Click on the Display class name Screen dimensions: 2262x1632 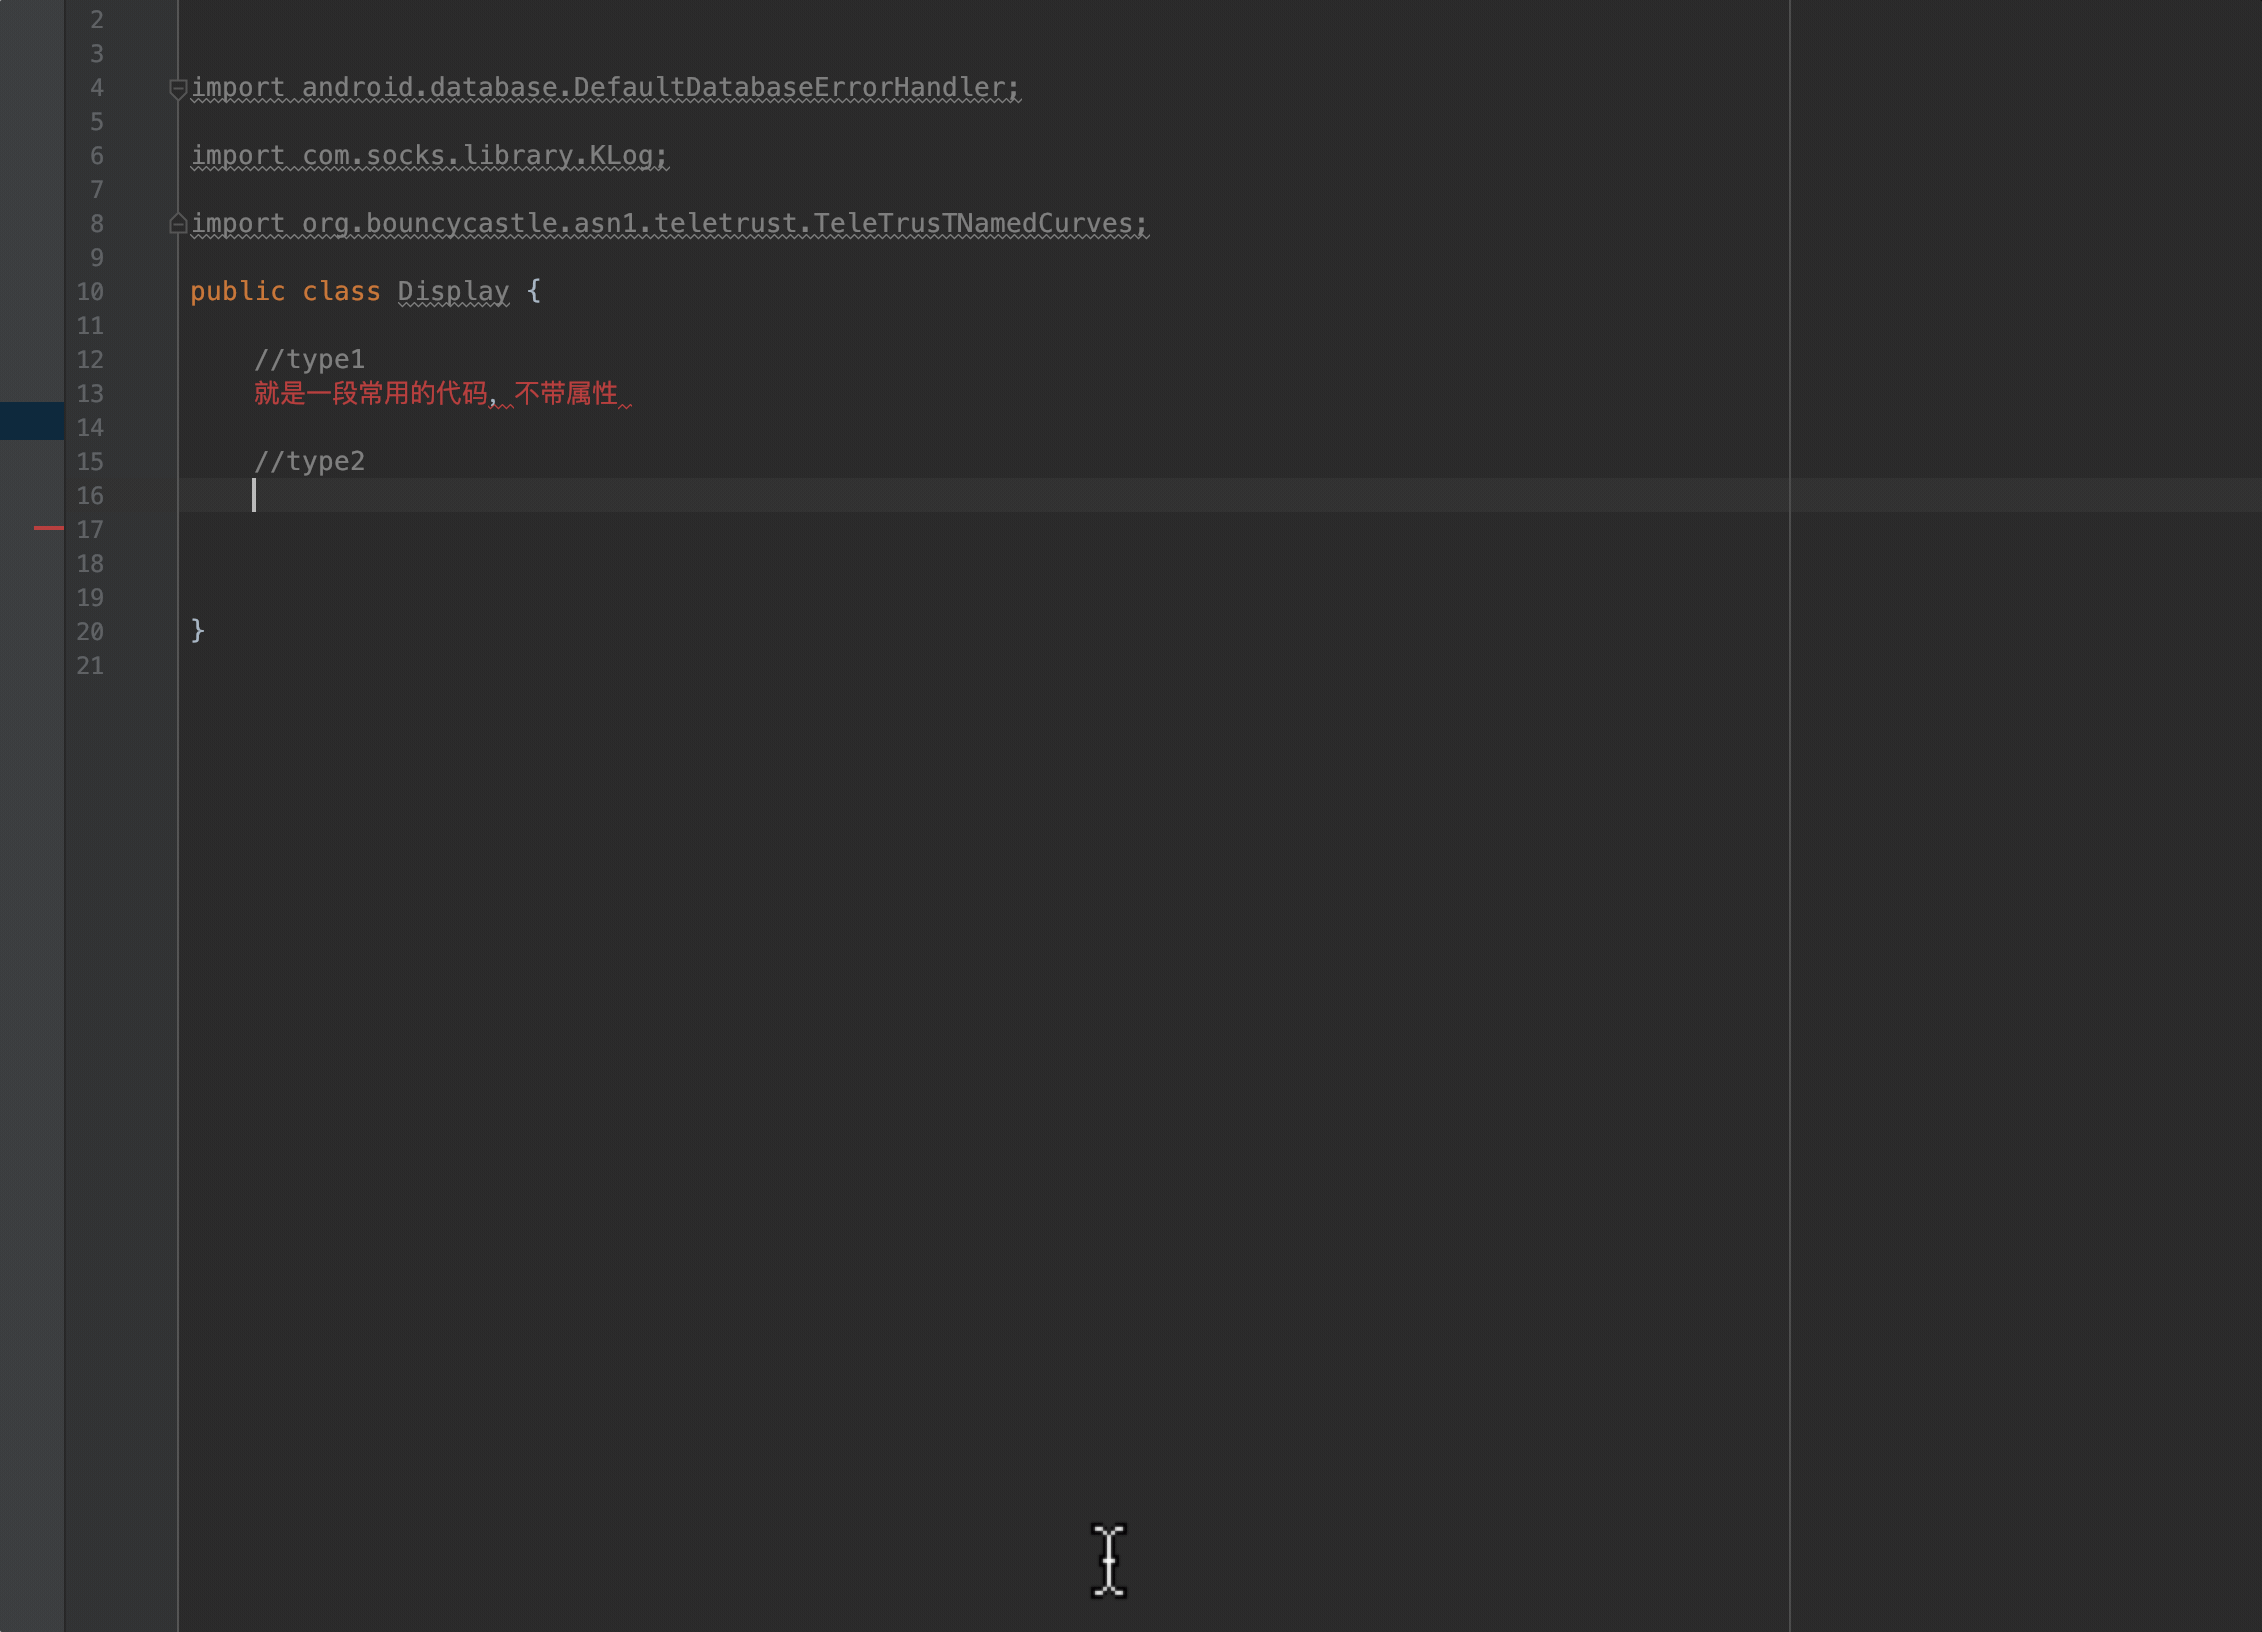(x=453, y=291)
